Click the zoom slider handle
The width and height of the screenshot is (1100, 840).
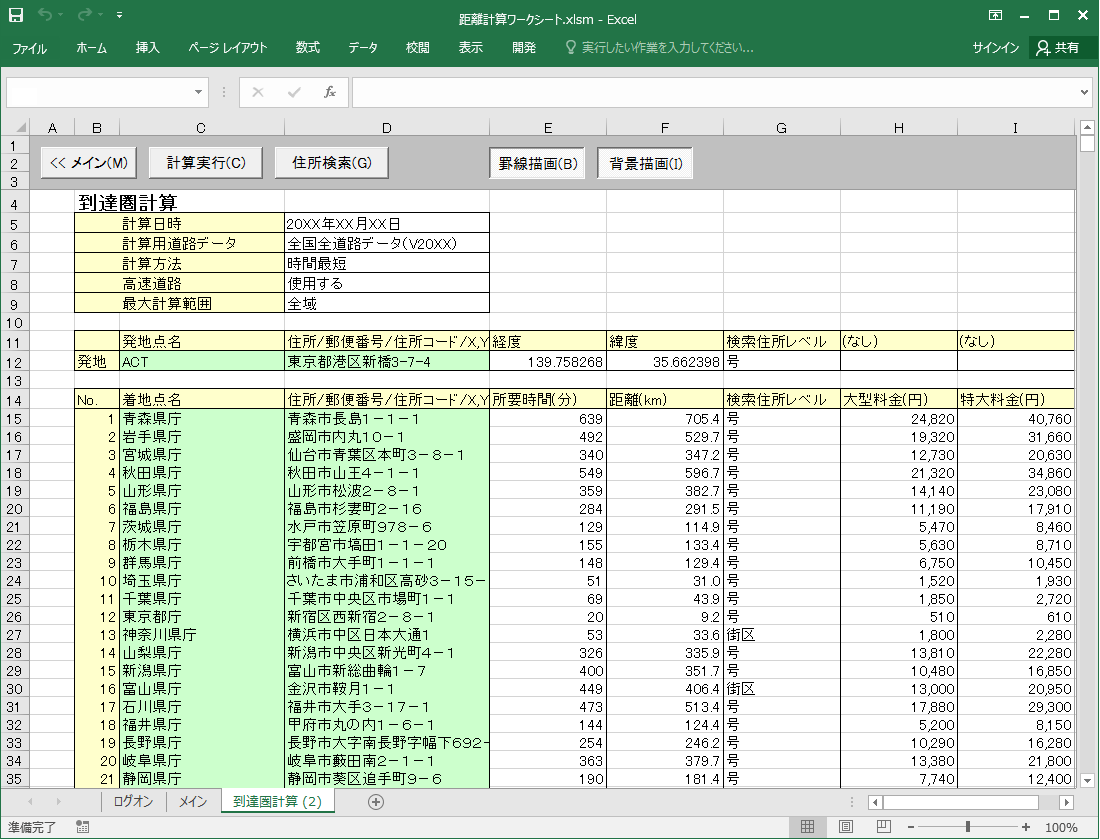coord(968,827)
